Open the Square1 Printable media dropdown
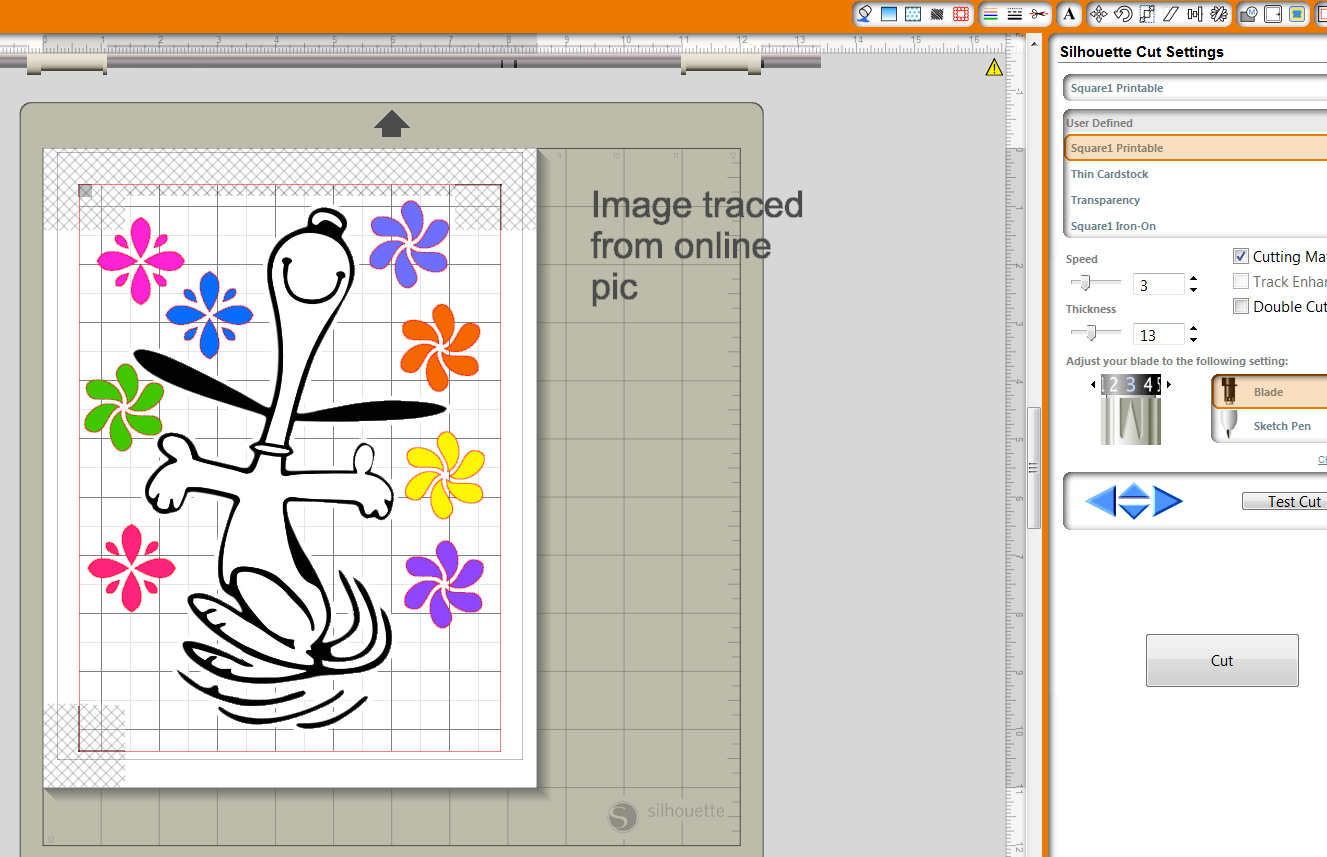Screen dimensions: 1327x857 click(x=1195, y=88)
